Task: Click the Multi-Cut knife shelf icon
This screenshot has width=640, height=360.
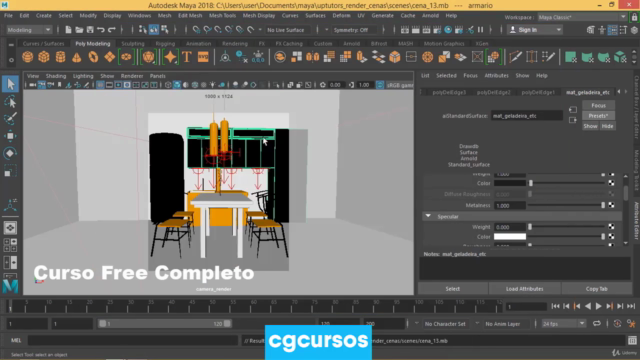Action: click(516, 57)
